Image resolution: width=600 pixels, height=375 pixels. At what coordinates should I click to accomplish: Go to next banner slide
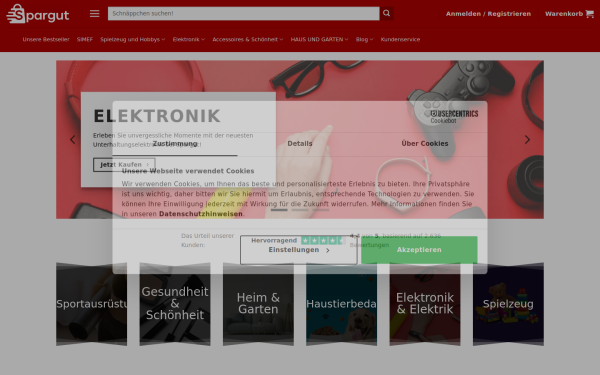click(527, 140)
